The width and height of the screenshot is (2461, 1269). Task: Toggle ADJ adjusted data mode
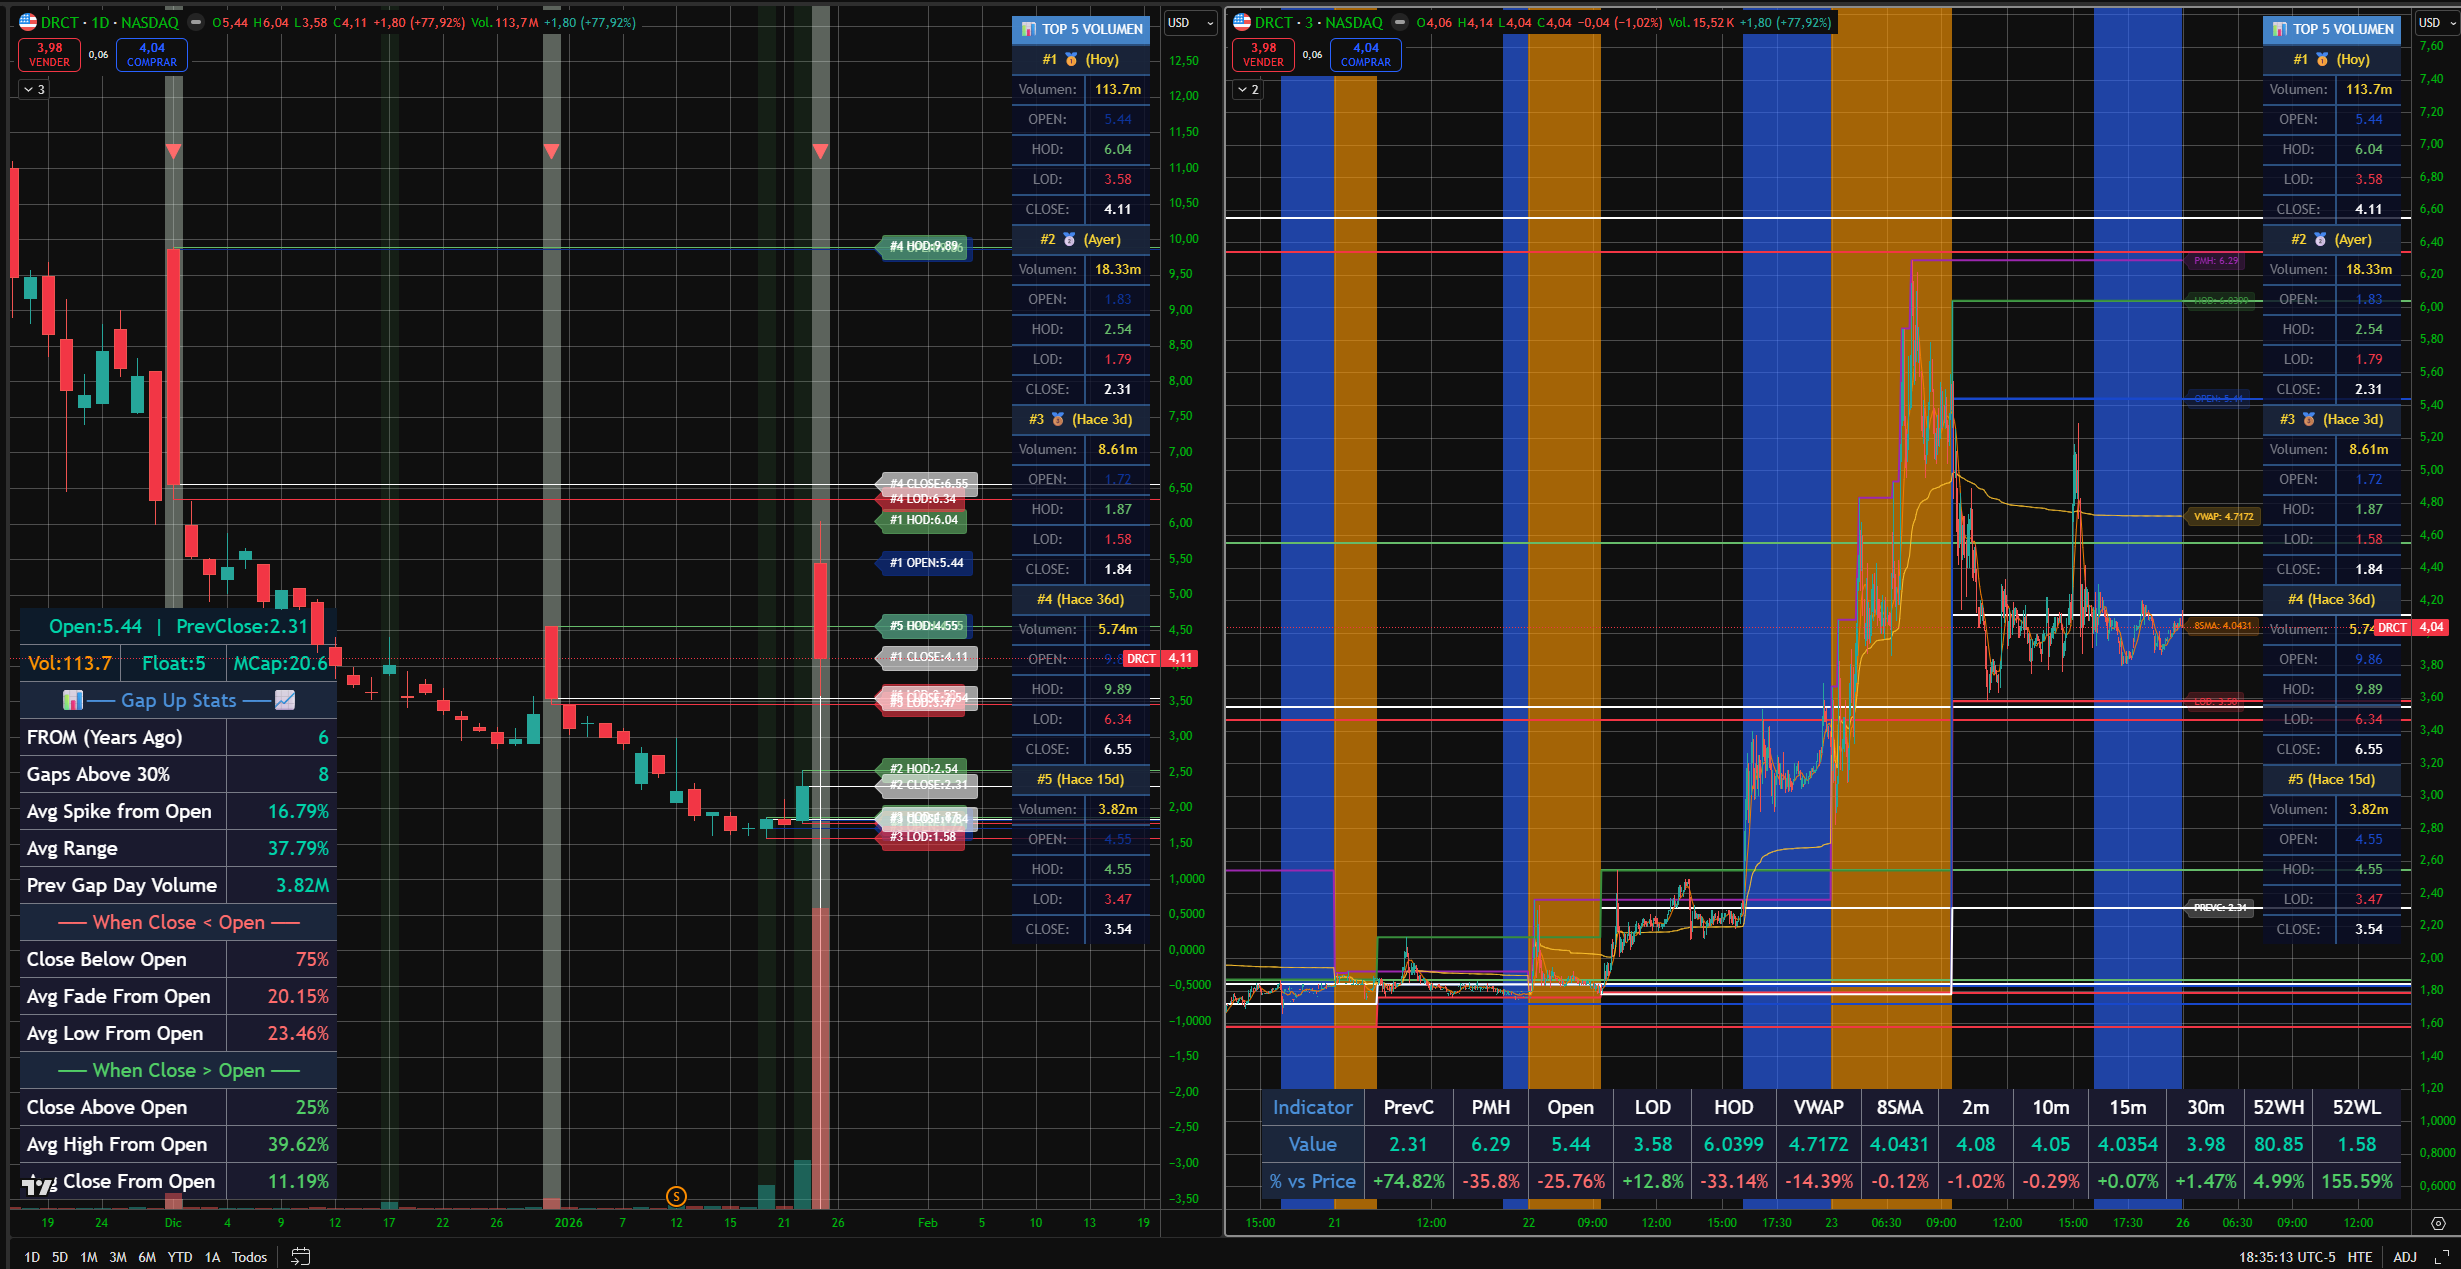(2405, 1257)
